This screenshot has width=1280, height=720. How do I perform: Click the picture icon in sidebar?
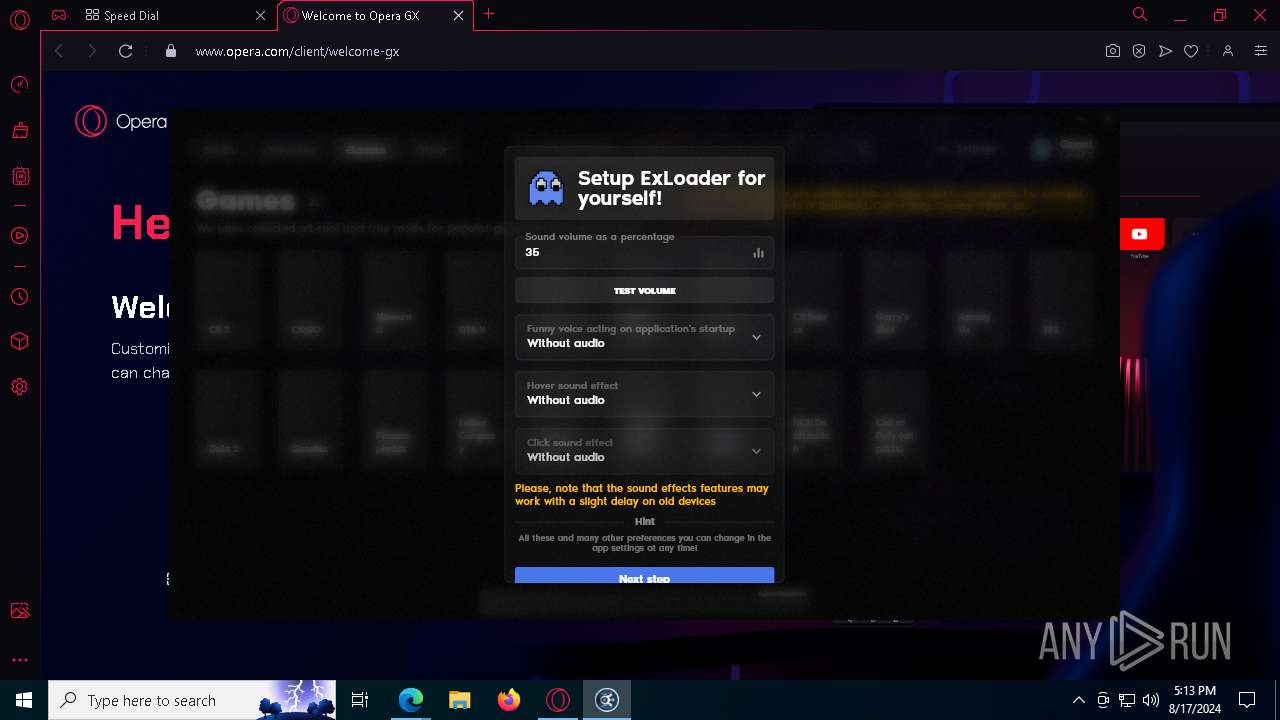point(19,610)
